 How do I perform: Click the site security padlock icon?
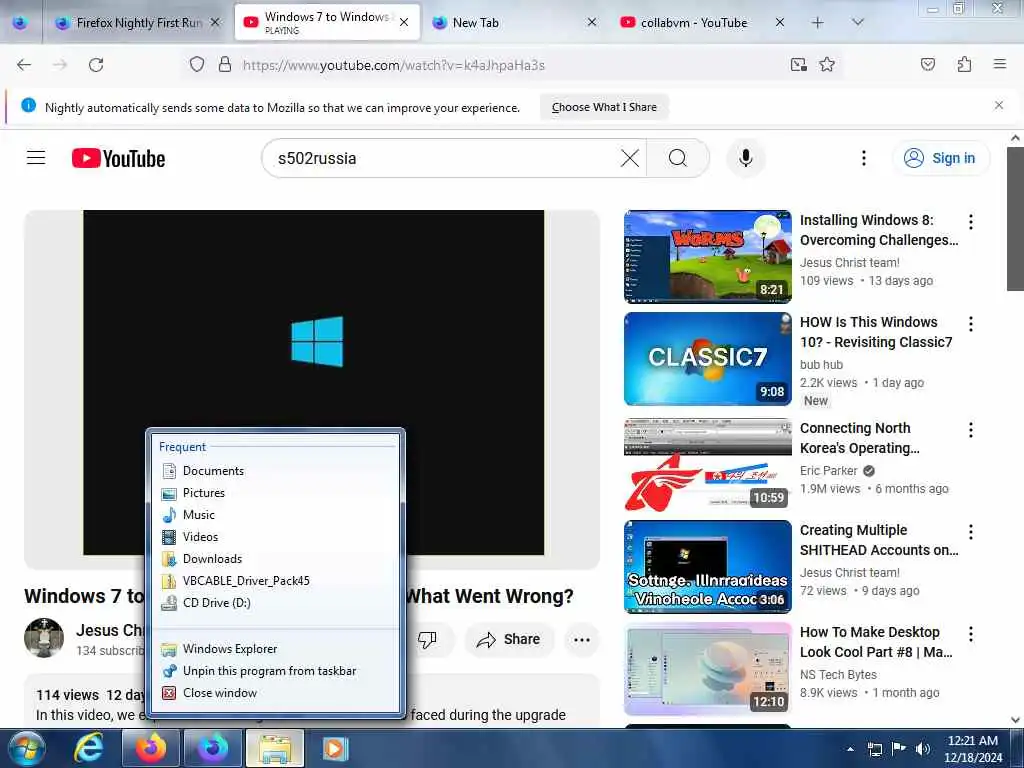225,65
